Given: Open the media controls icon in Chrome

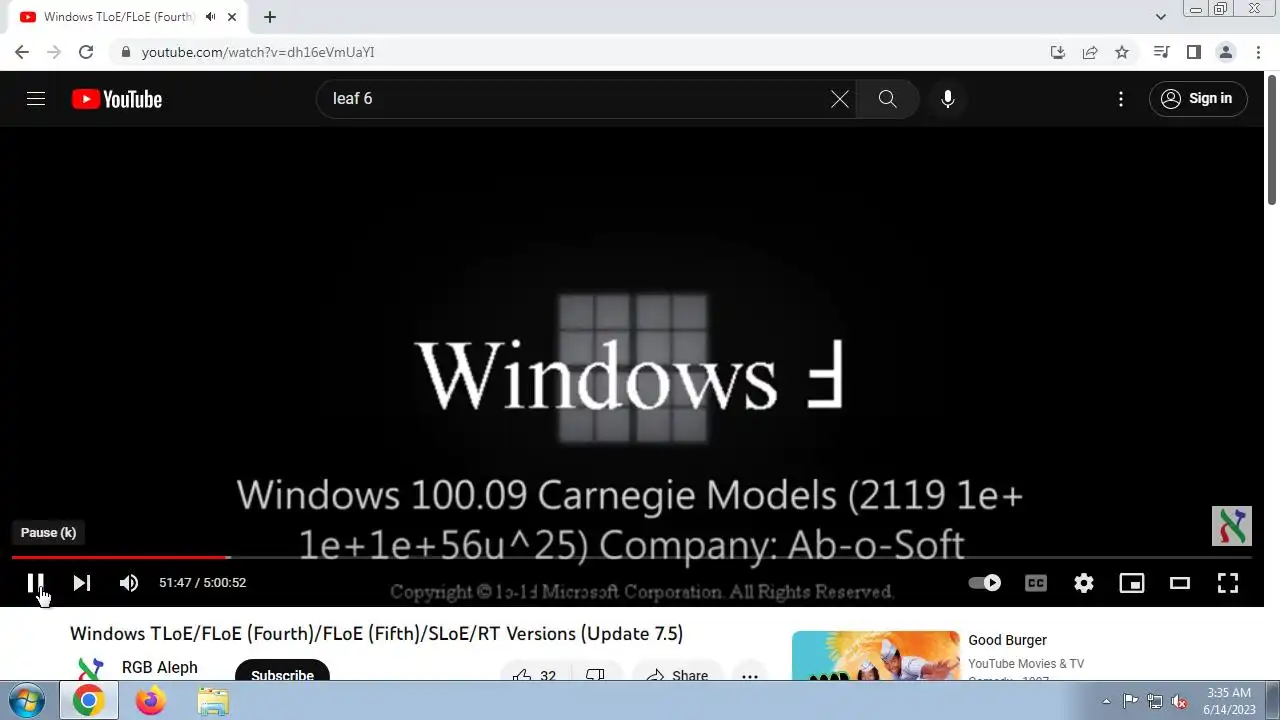Looking at the screenshot, I should [x=1161, y=52].
